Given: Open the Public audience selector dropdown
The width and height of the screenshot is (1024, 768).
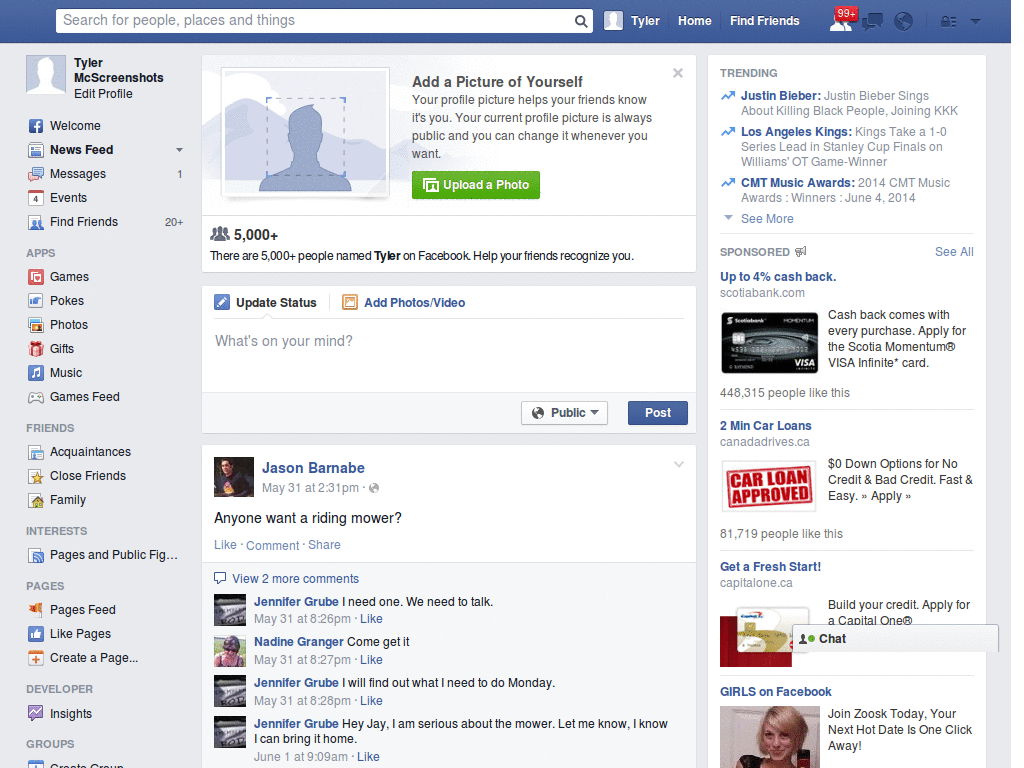Looking at the screenshot, I should click(564, 413).
